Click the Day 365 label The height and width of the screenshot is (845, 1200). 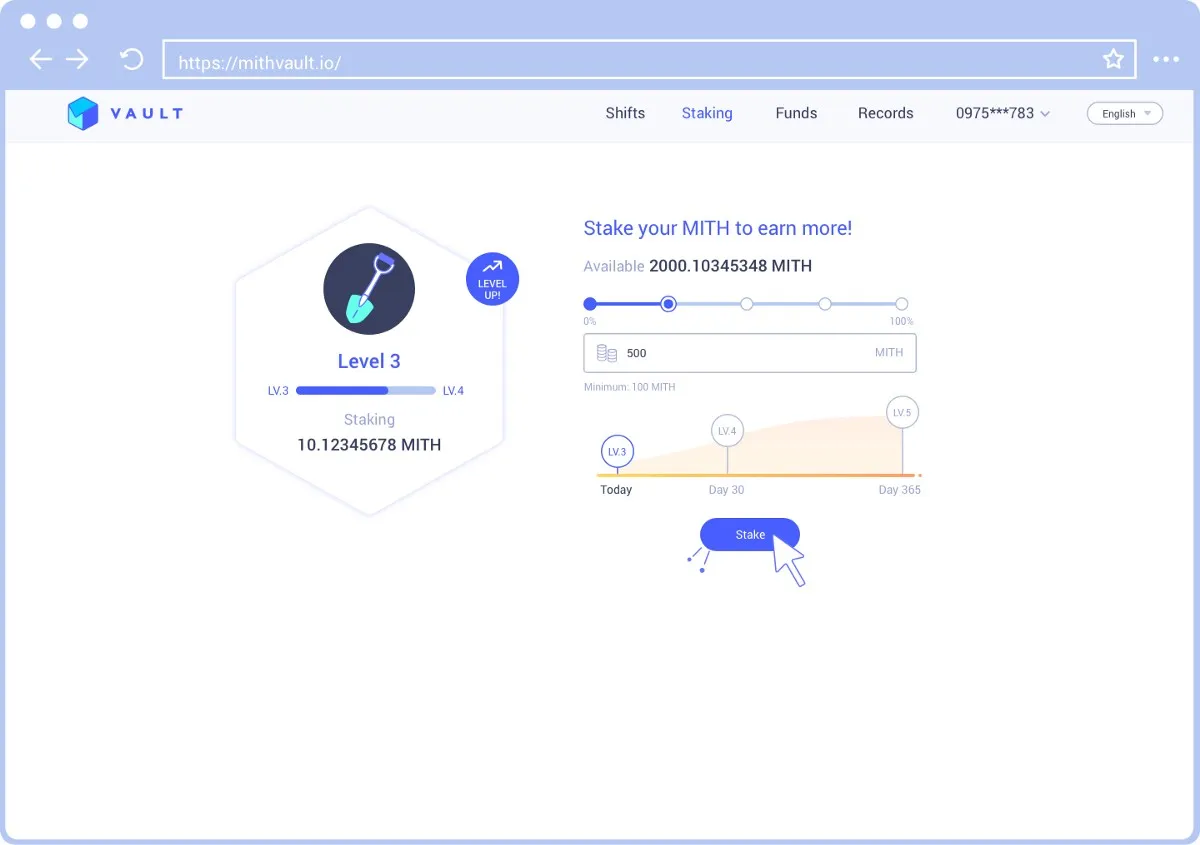(900, 490)
